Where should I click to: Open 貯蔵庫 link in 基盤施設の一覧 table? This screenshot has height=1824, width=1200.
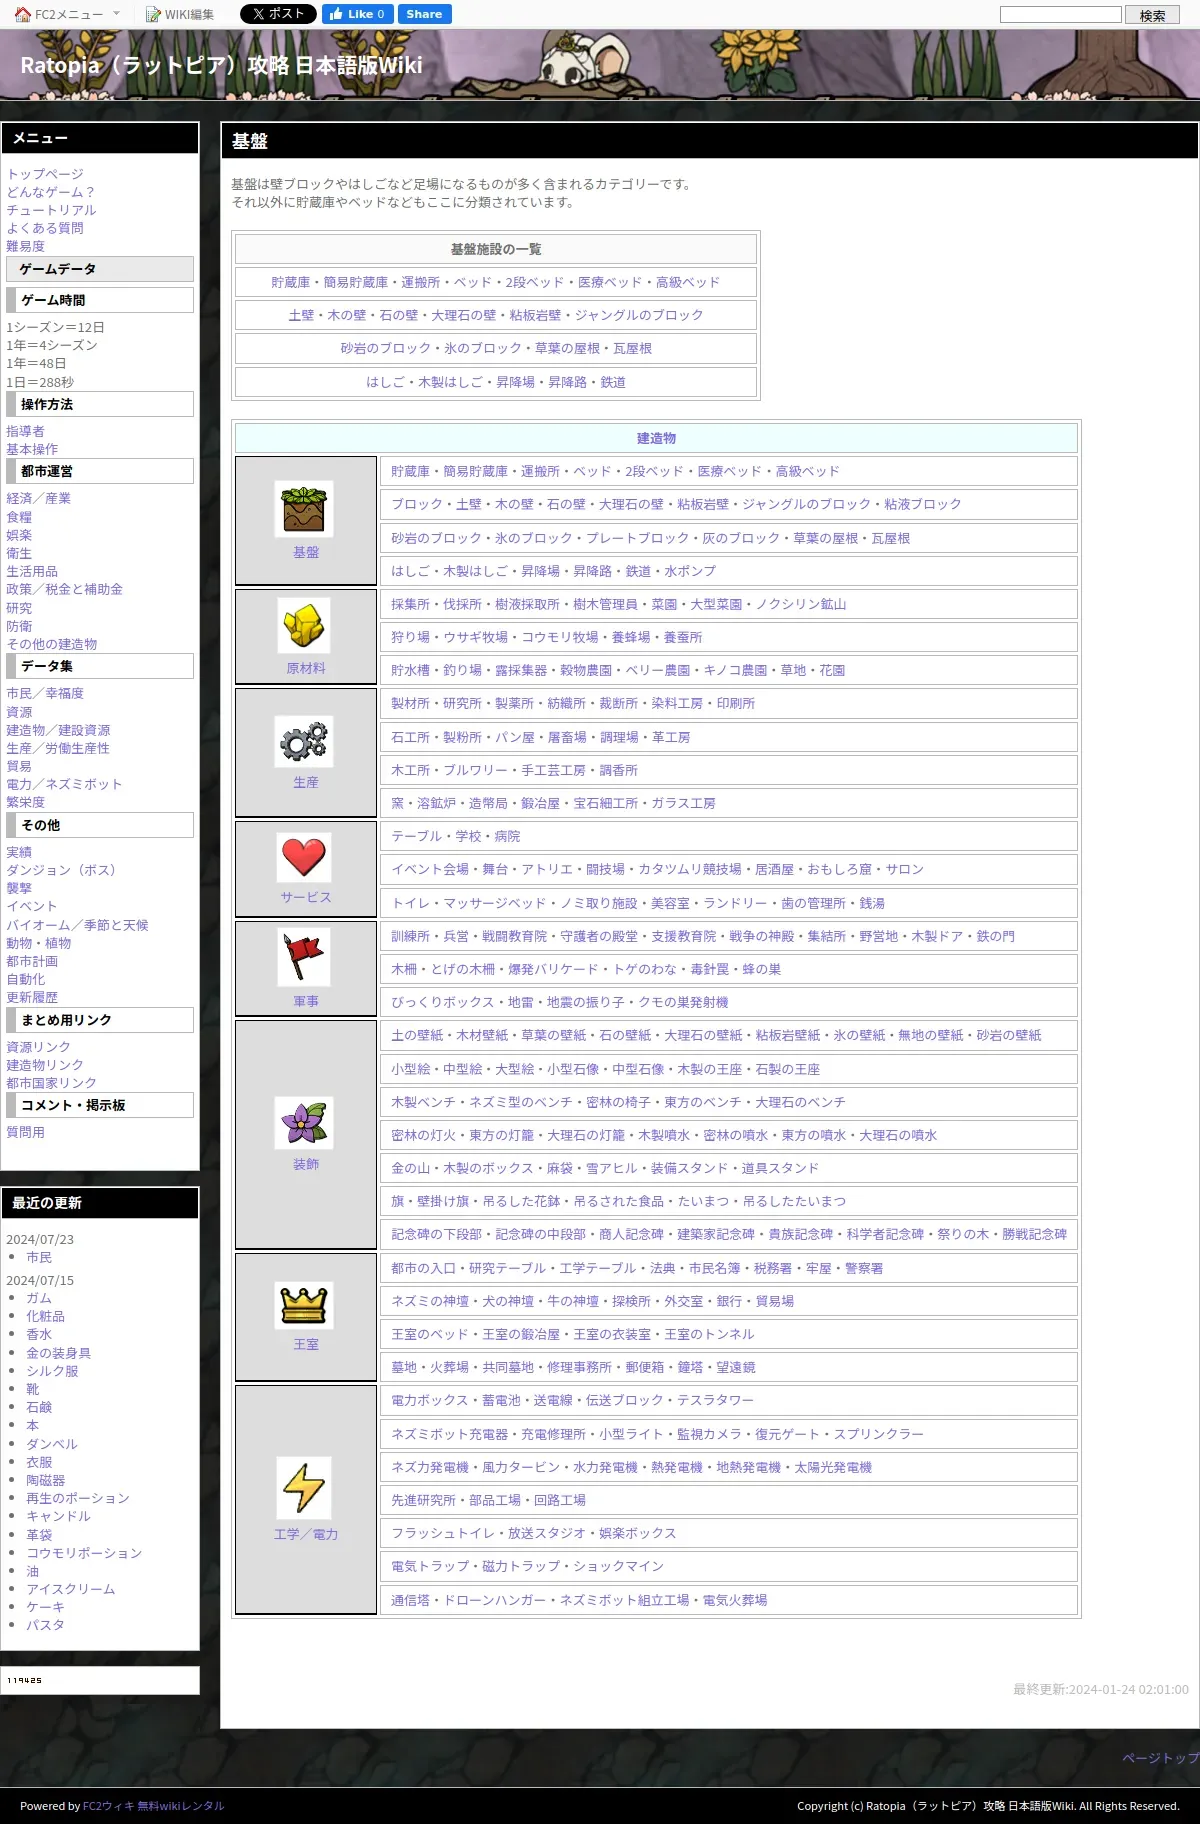(x=290, y=282)
